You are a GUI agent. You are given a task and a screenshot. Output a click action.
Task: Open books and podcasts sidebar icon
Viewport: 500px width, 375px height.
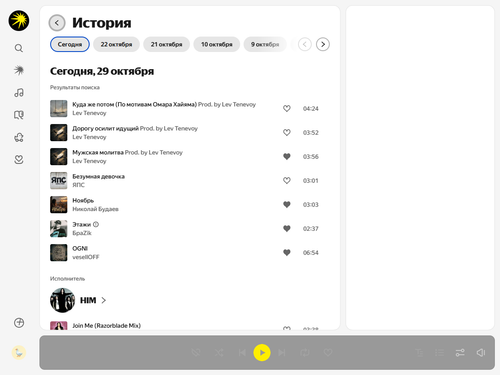(19, 115)
